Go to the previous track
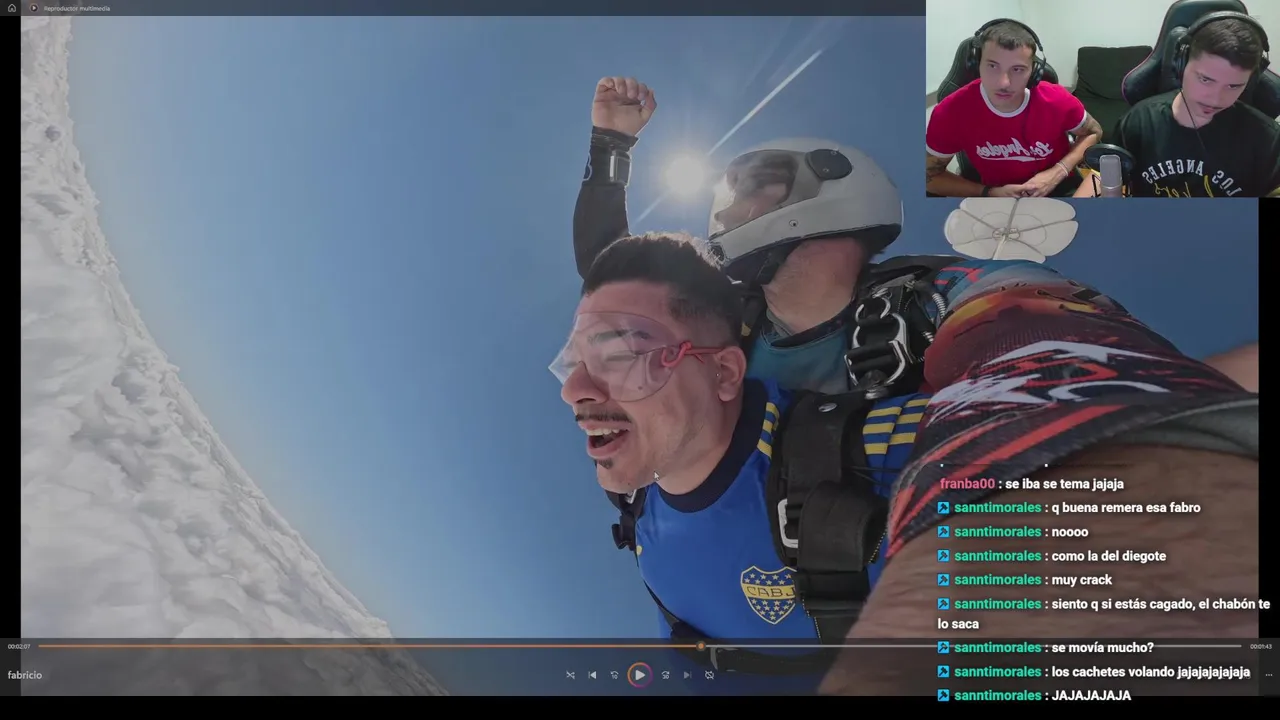1280x720 pixels. pyautogui.click(x=592, y=675)
